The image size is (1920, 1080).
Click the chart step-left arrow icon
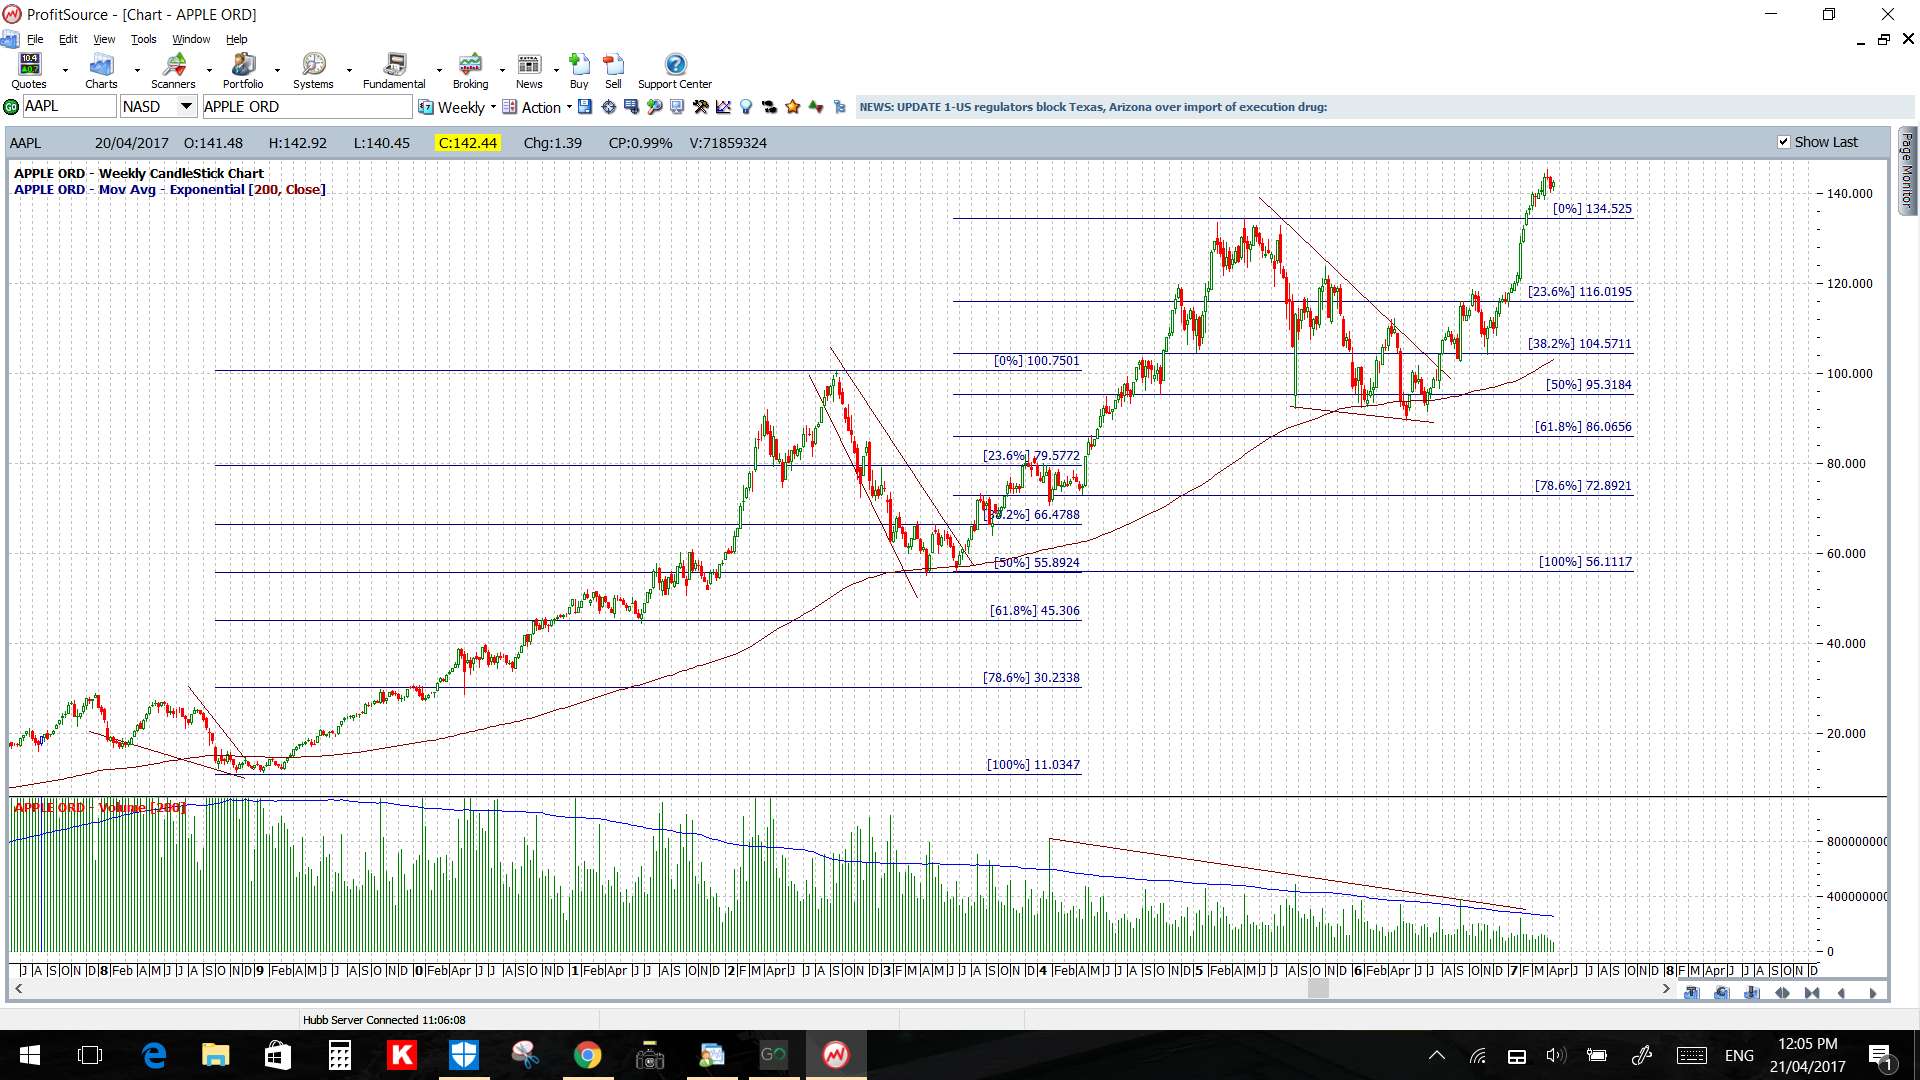click(1841, 993)
